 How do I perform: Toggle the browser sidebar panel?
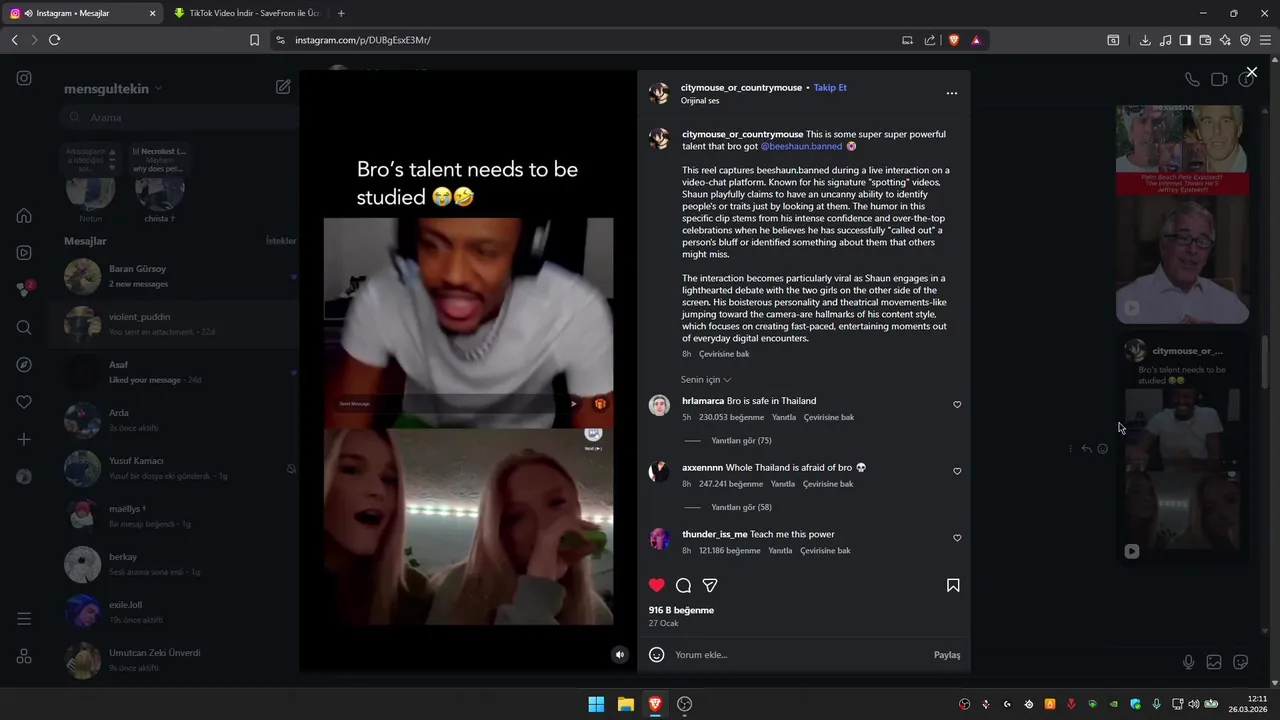1185,40
